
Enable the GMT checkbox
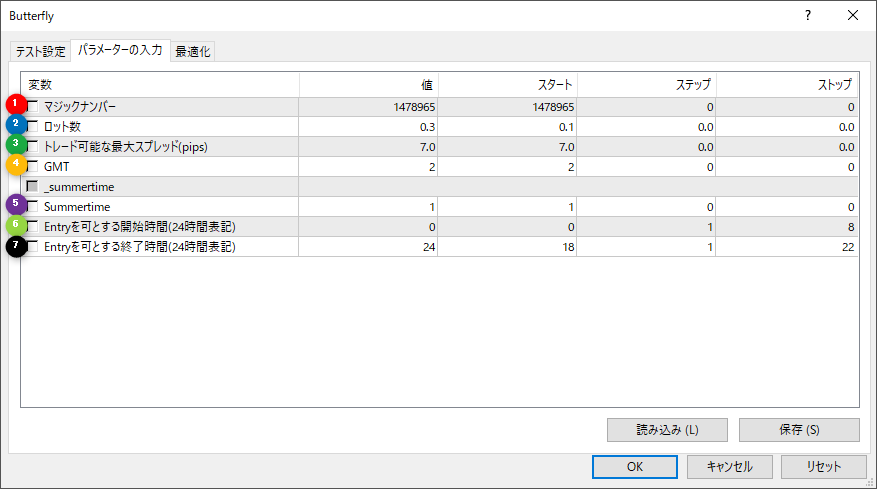[x=33, y=167]
